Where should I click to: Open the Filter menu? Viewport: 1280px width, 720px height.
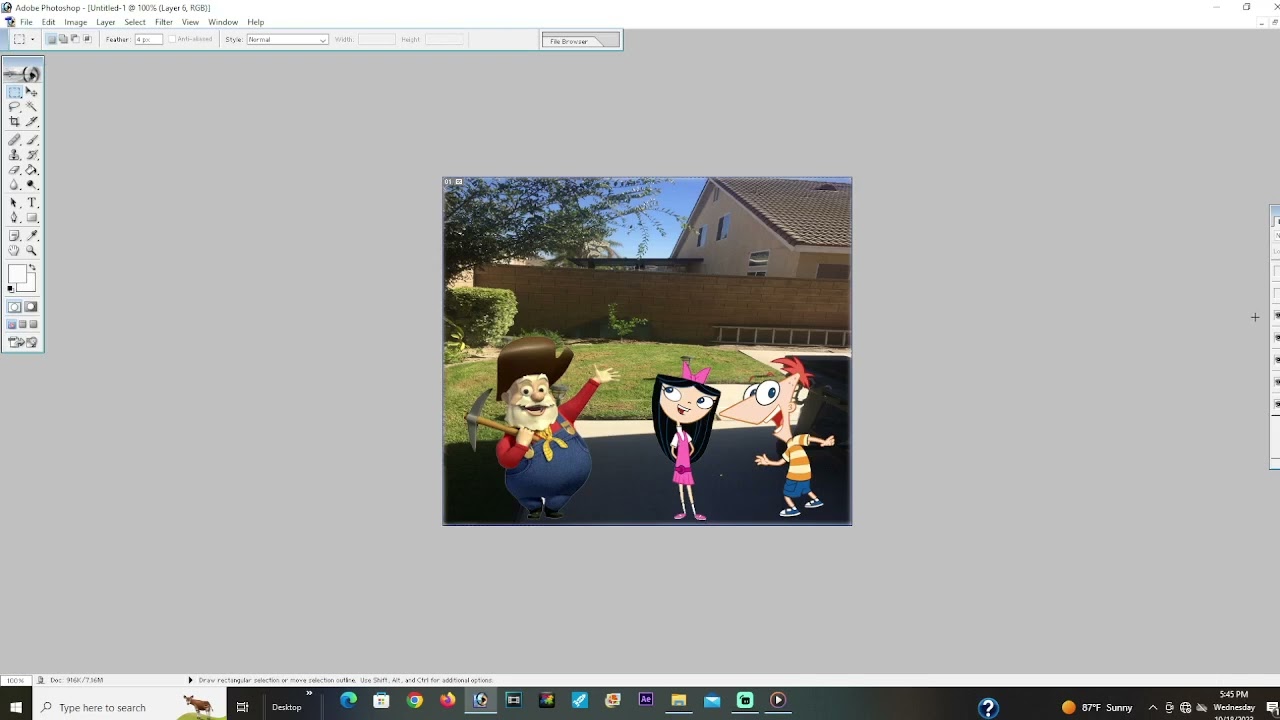(164, 22)
